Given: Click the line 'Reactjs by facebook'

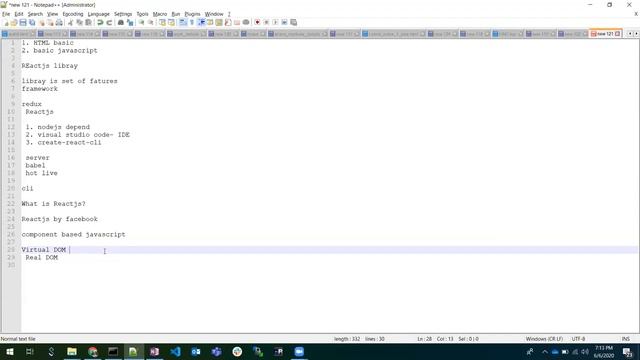Looking at the screenshot, I should [60, 219].
